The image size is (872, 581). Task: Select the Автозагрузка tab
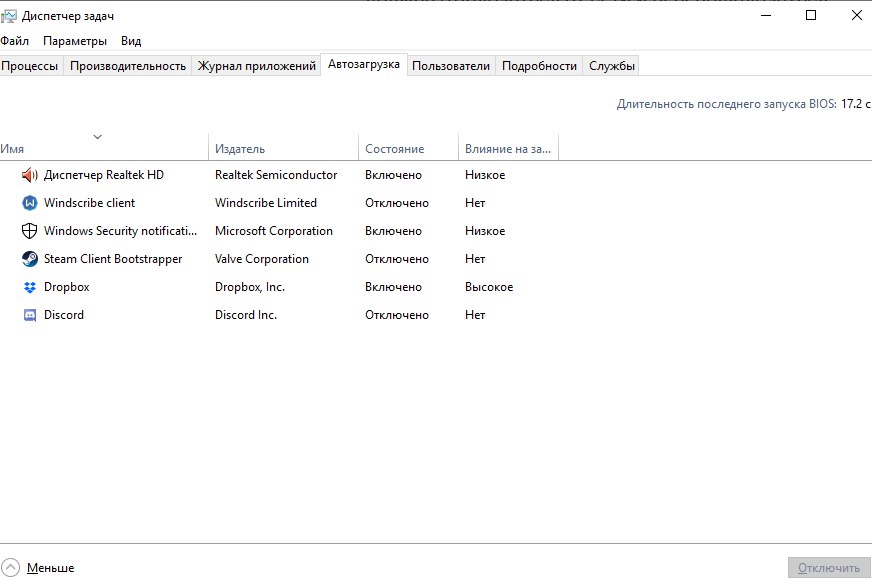click(364, 64)
